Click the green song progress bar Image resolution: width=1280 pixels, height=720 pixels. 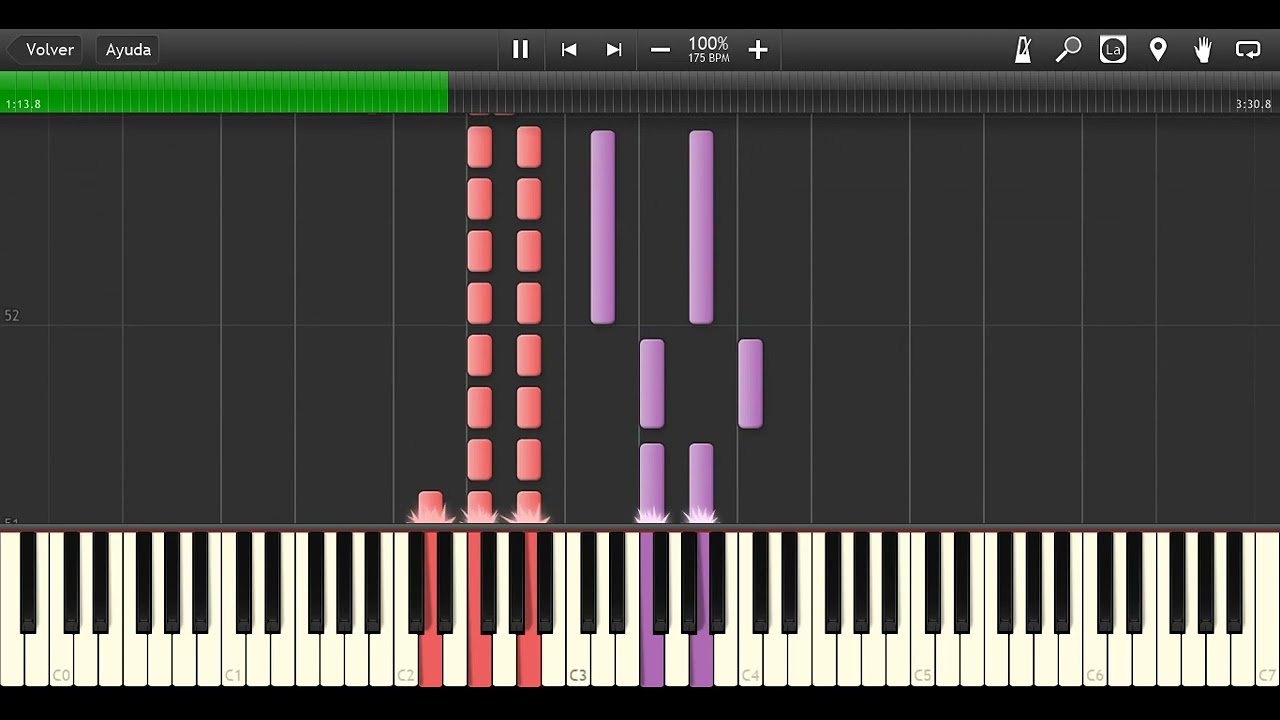[x=224, y=92]
